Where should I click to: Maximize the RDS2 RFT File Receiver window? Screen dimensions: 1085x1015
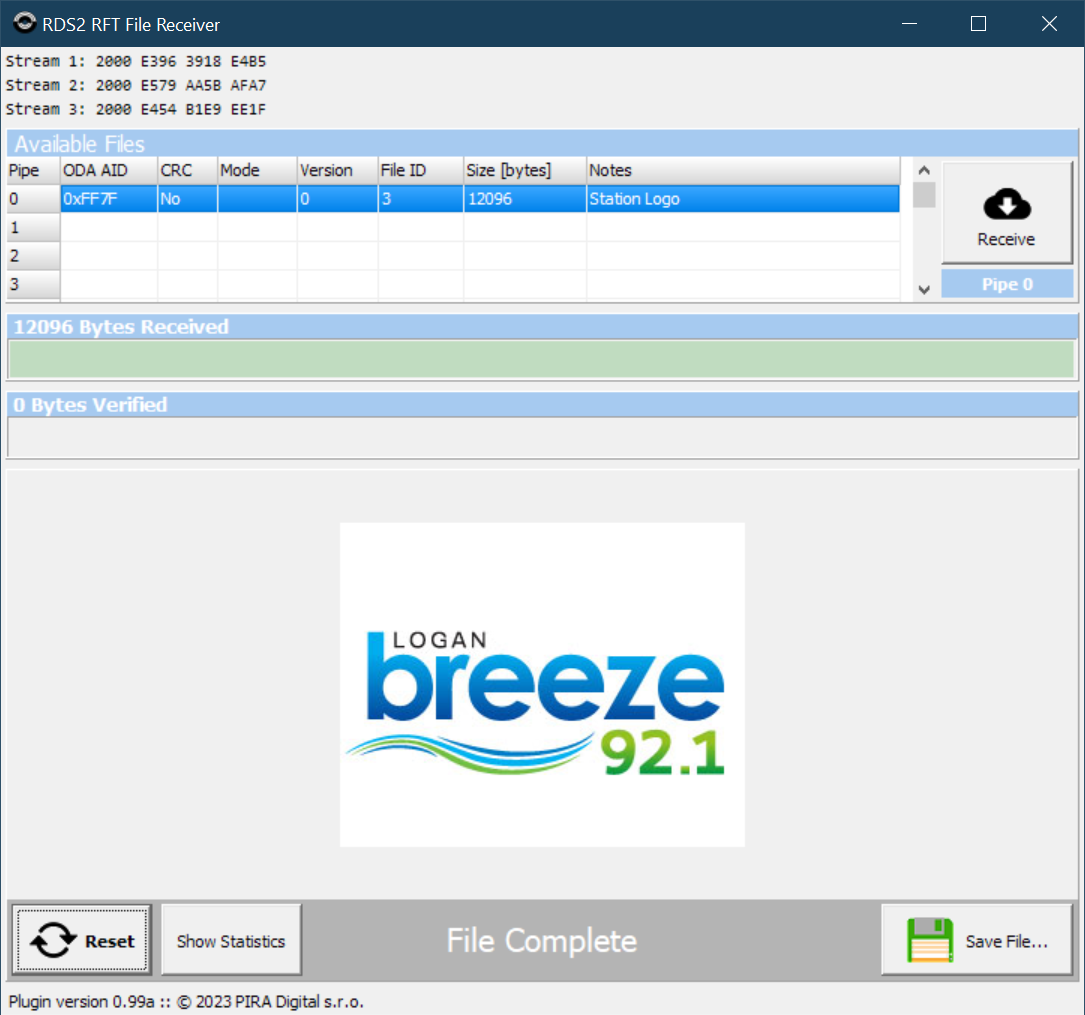[978, 23]
